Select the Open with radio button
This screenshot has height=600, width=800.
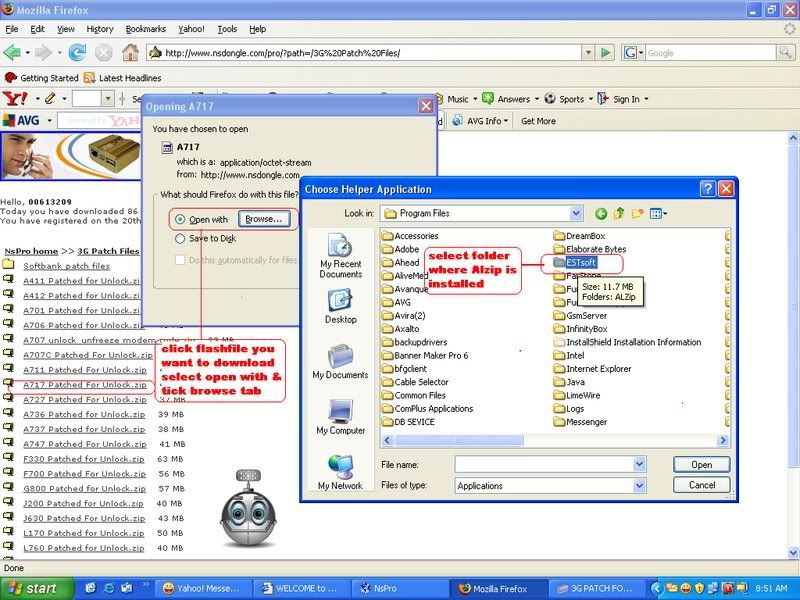pyautogui.click(x=180, y=219)
